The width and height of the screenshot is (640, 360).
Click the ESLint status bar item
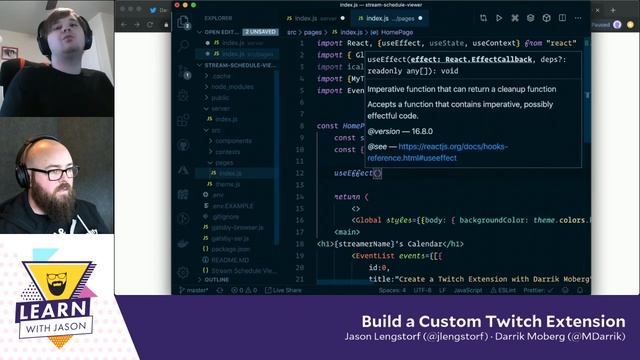503,290
